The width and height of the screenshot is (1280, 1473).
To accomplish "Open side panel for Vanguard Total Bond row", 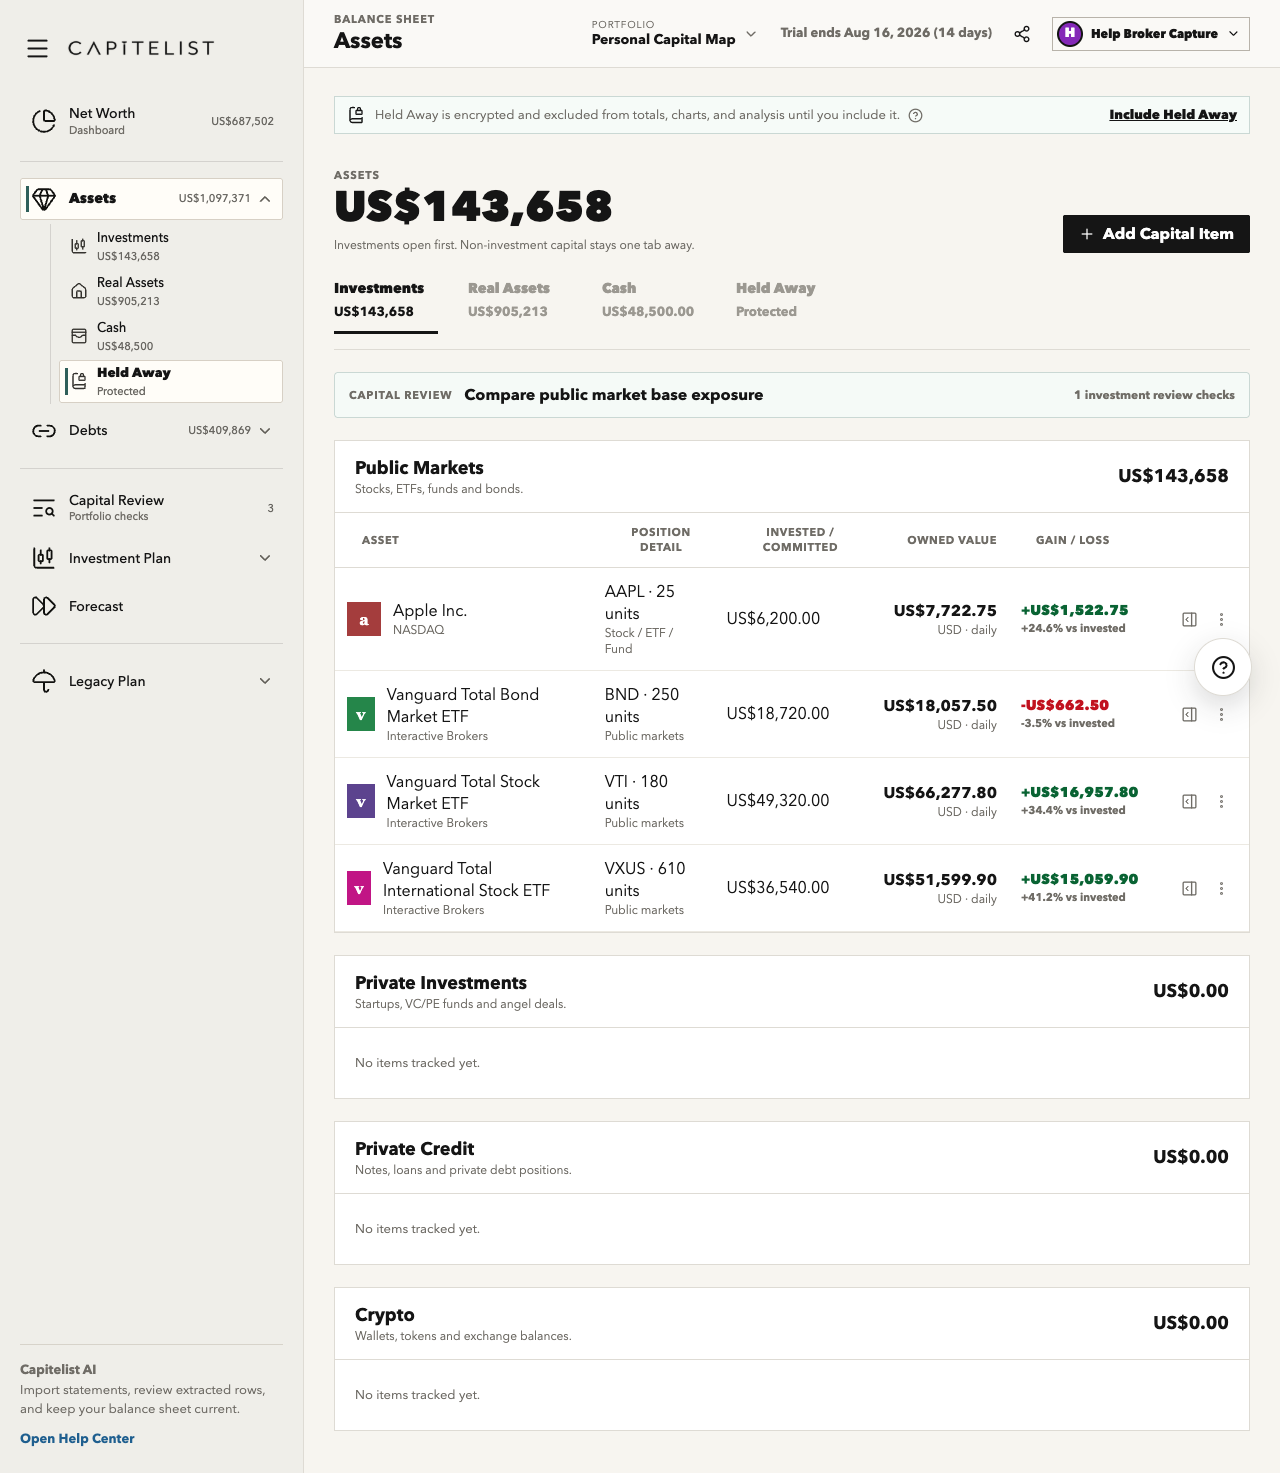I will pyautogui.click(x=1189, y=714).
